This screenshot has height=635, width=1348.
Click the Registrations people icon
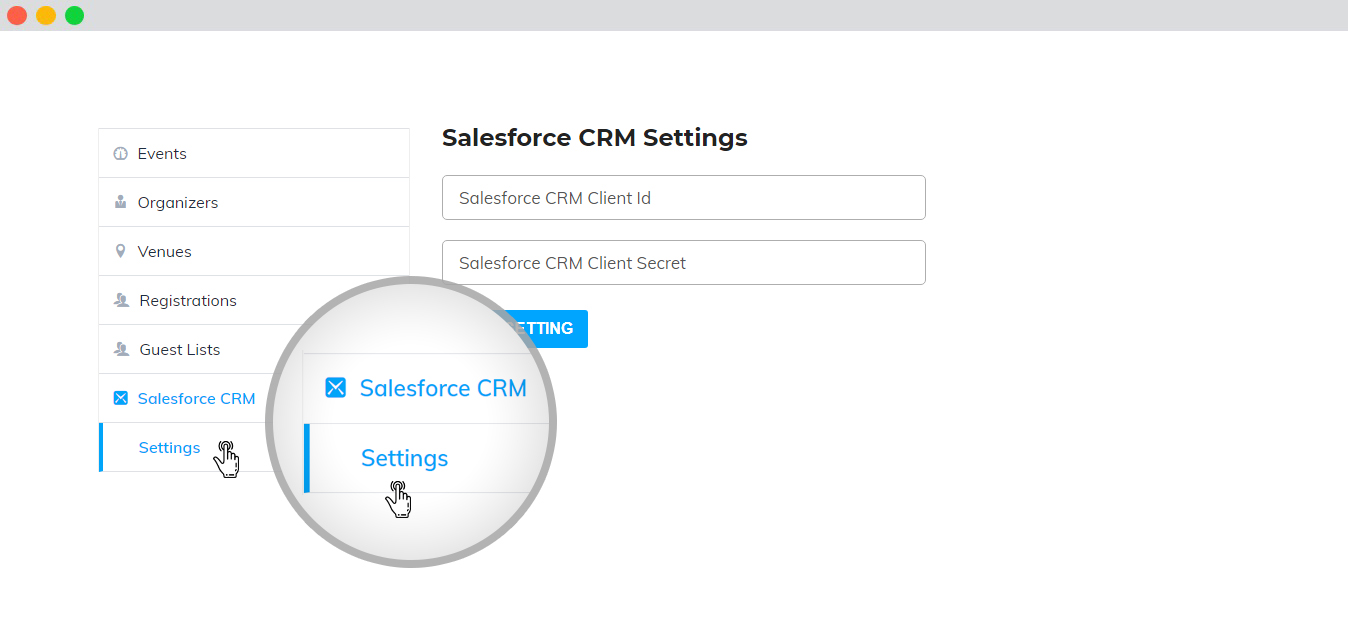122,300
